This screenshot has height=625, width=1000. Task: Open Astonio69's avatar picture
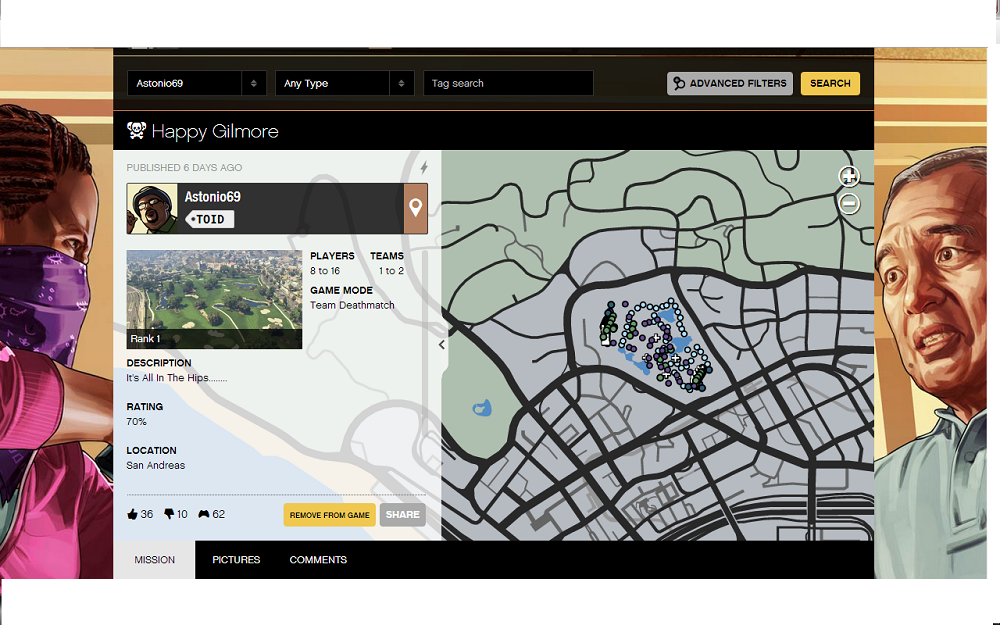coord(152,208)
